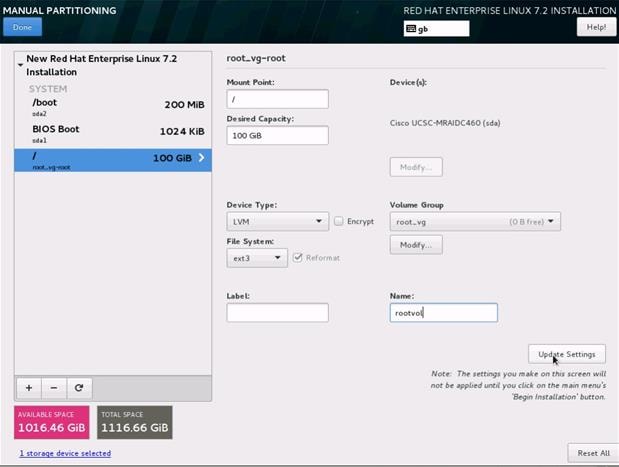Click the SYSTEM section label
The image size is (619, 467).
pos(48,89)
